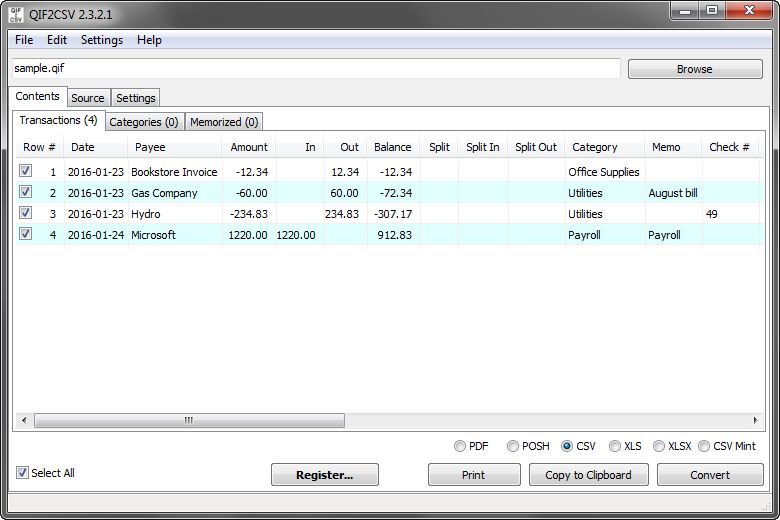
Task: Select the Transactions (4) tab
Action: click(x=58, y=120)
